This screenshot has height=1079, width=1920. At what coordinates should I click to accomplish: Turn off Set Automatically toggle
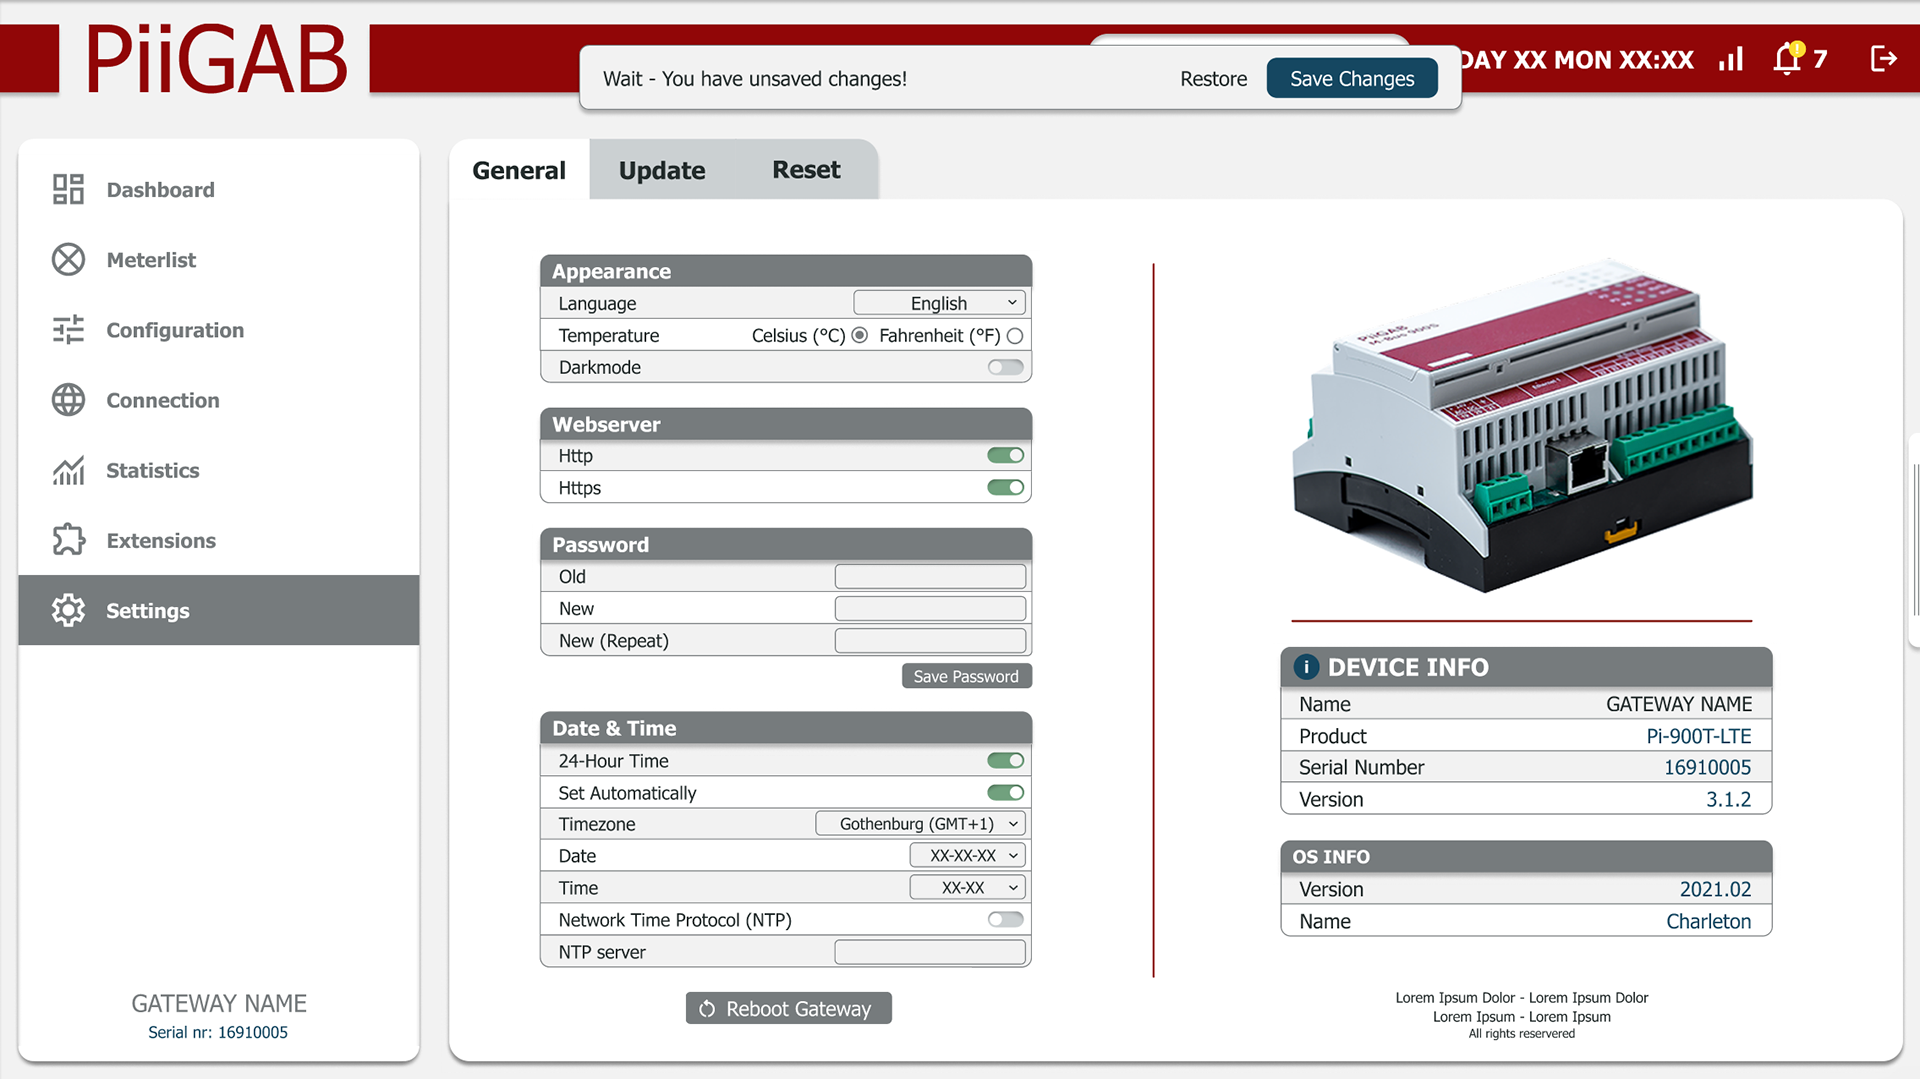[x=1005, y=792]
